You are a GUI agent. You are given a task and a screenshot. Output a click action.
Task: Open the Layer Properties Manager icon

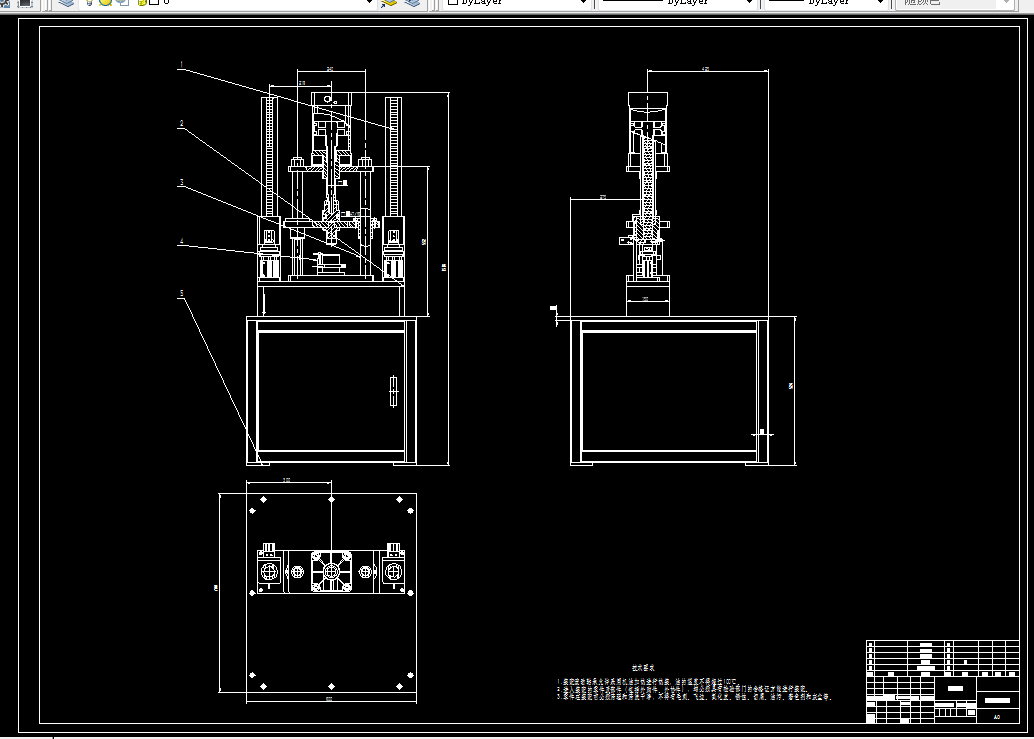tap(66, 3)
